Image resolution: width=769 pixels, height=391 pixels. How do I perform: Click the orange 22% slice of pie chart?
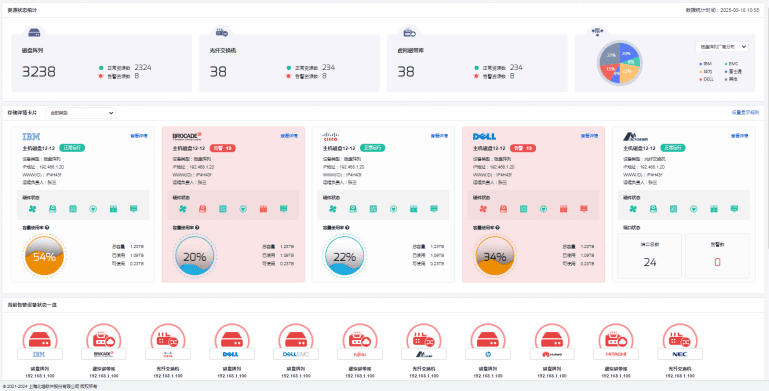pos(629,73)
